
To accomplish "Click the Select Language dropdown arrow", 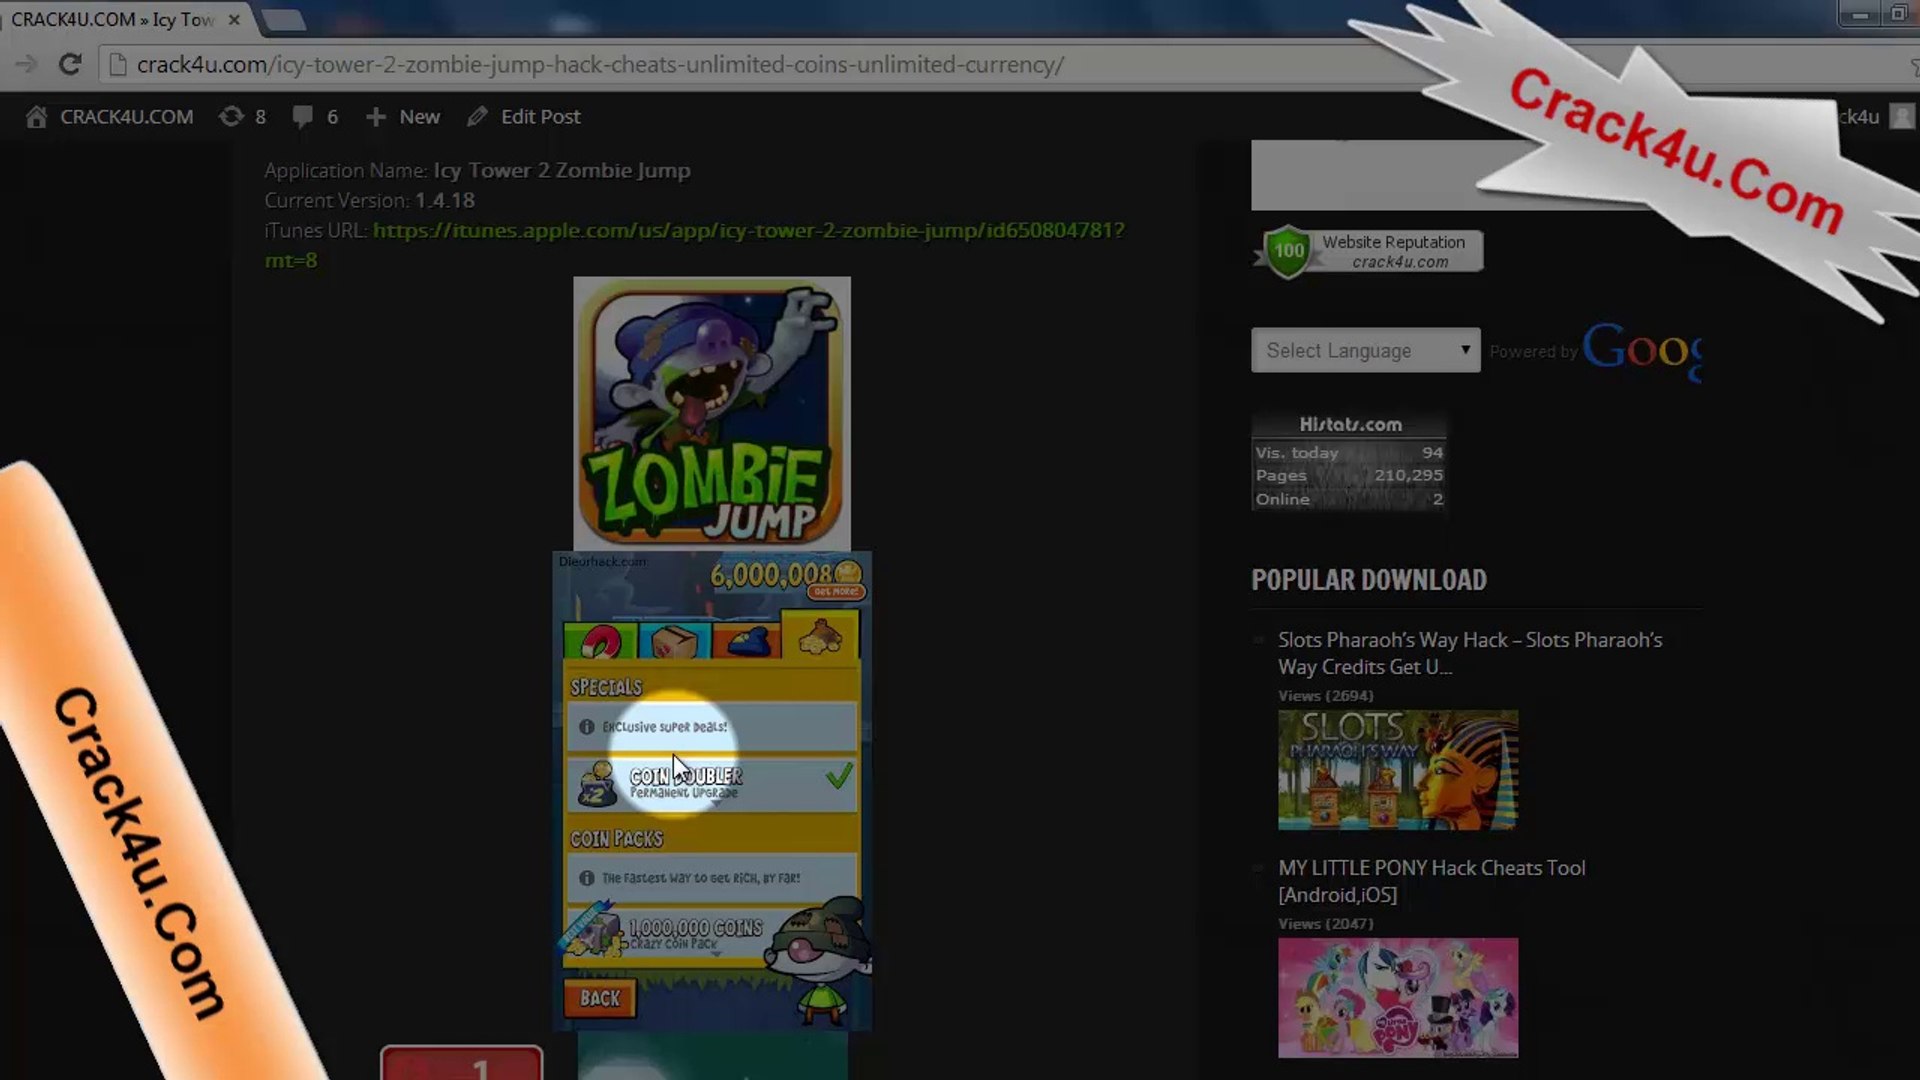I will pyautogui.click(x=1465, y=350).
